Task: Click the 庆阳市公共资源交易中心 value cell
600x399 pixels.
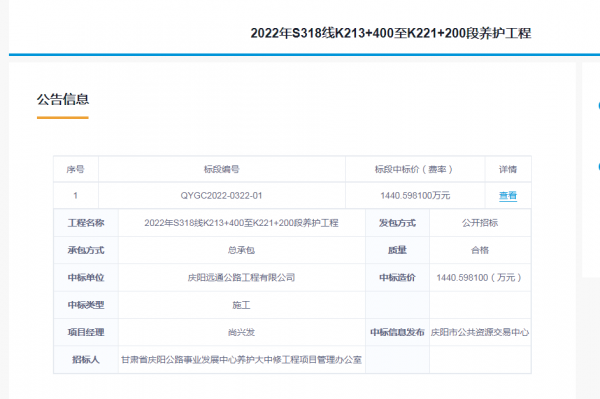Action: (x=480, y=332)
